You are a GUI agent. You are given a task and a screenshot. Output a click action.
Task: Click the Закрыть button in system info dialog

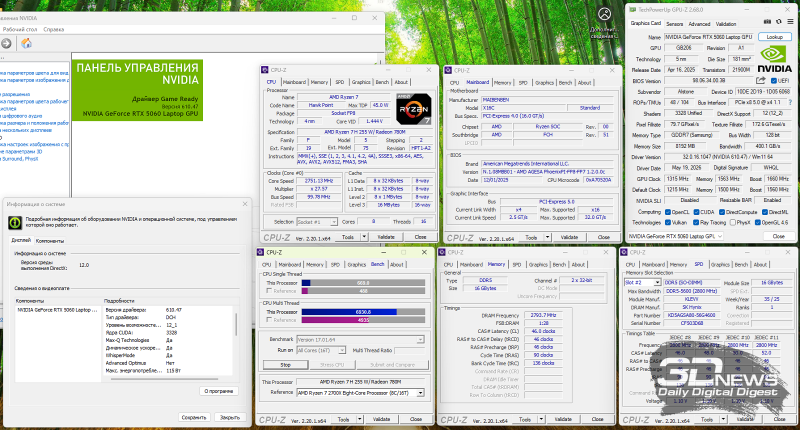230,417
